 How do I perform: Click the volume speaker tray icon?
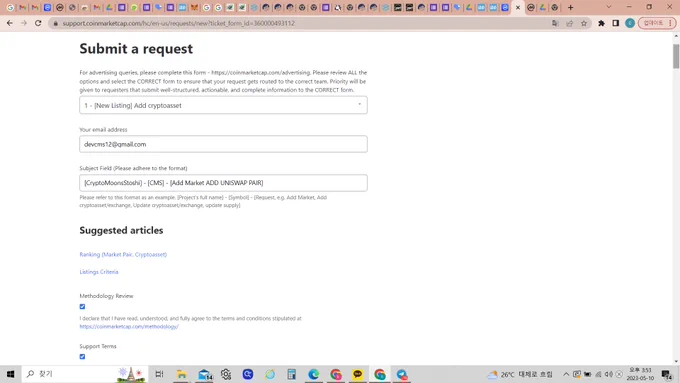609,374
